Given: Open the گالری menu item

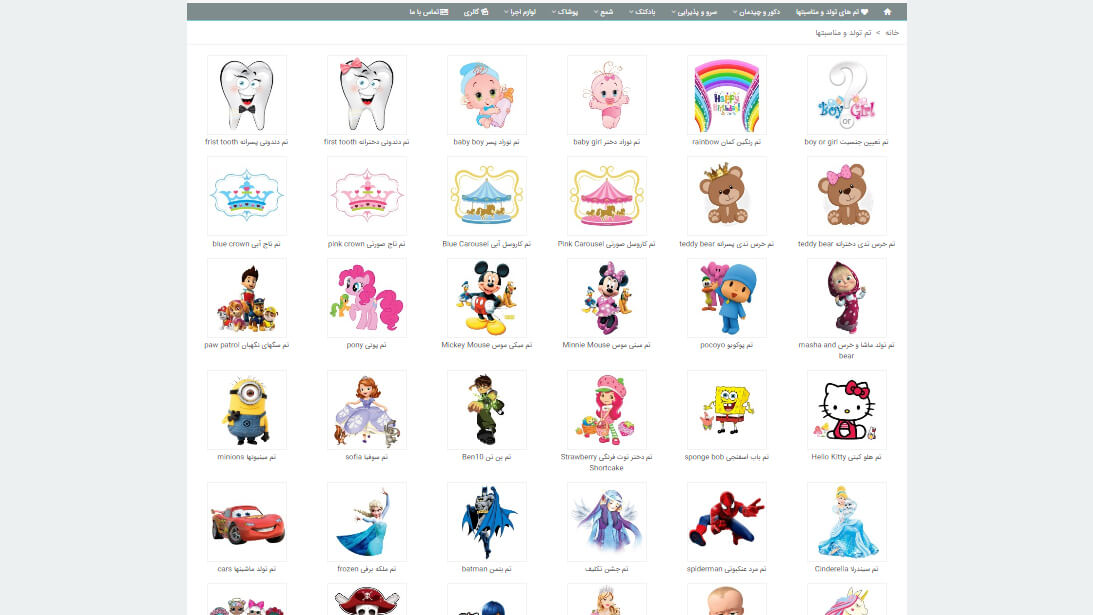Looking at the screenshot, I should click(476, 12).
